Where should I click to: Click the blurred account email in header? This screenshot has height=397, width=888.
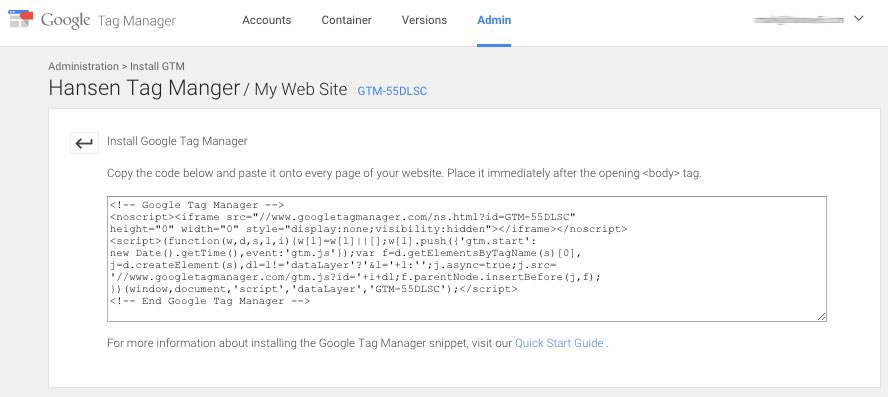[x=799, y=19]
